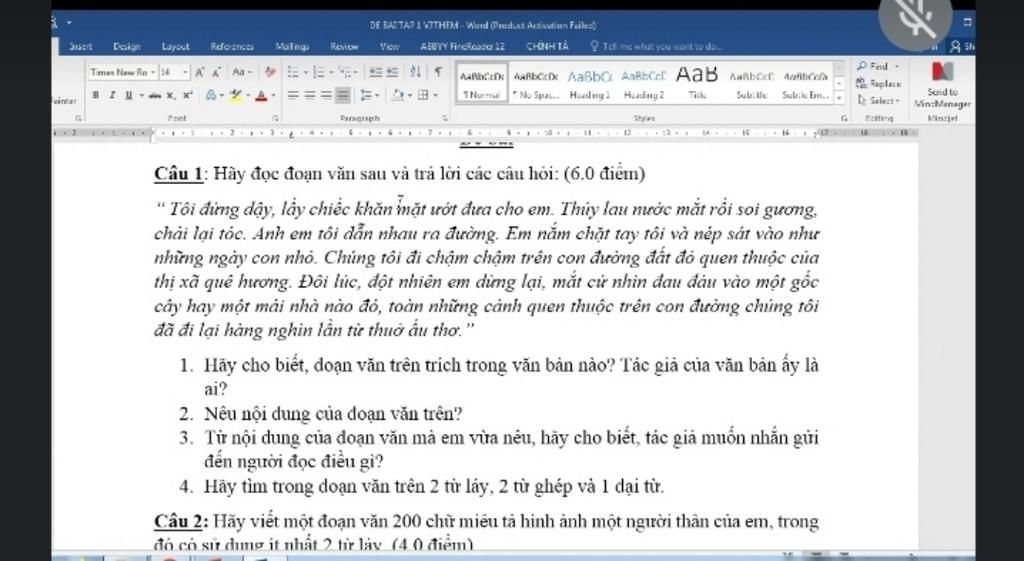This screenshot has height=561, width=1024.
Task: Expand underline style options arrow
Action: [x=140, y=95]
